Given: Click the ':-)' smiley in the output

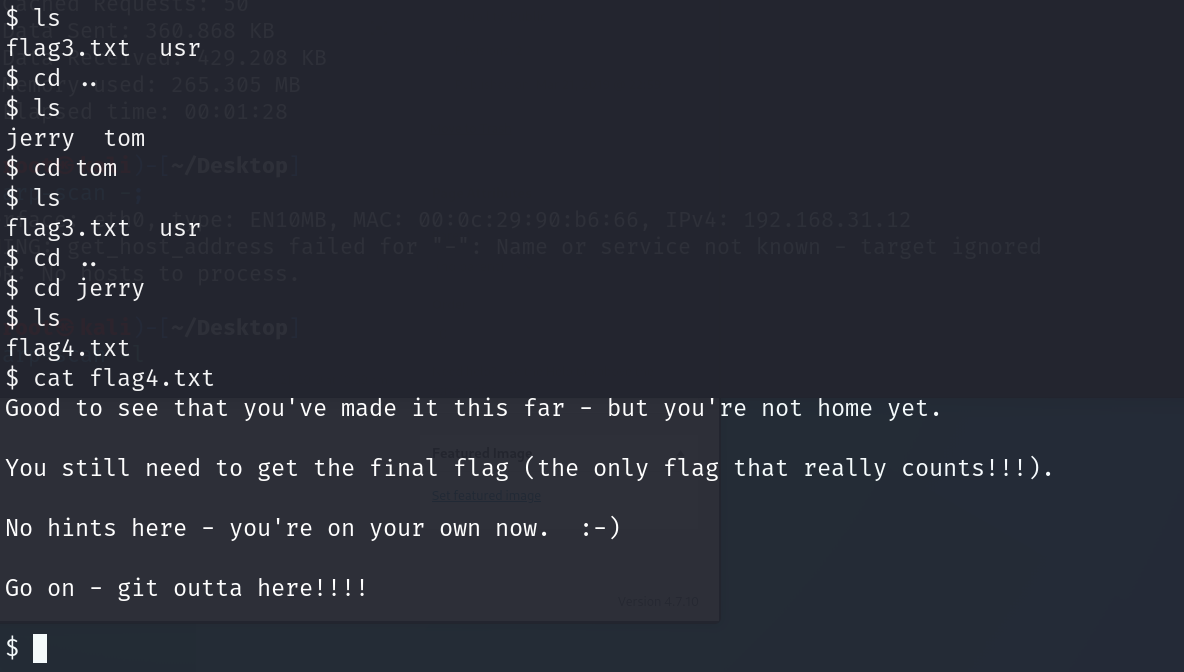Looking at the screenshot, I should coord(600,528).
